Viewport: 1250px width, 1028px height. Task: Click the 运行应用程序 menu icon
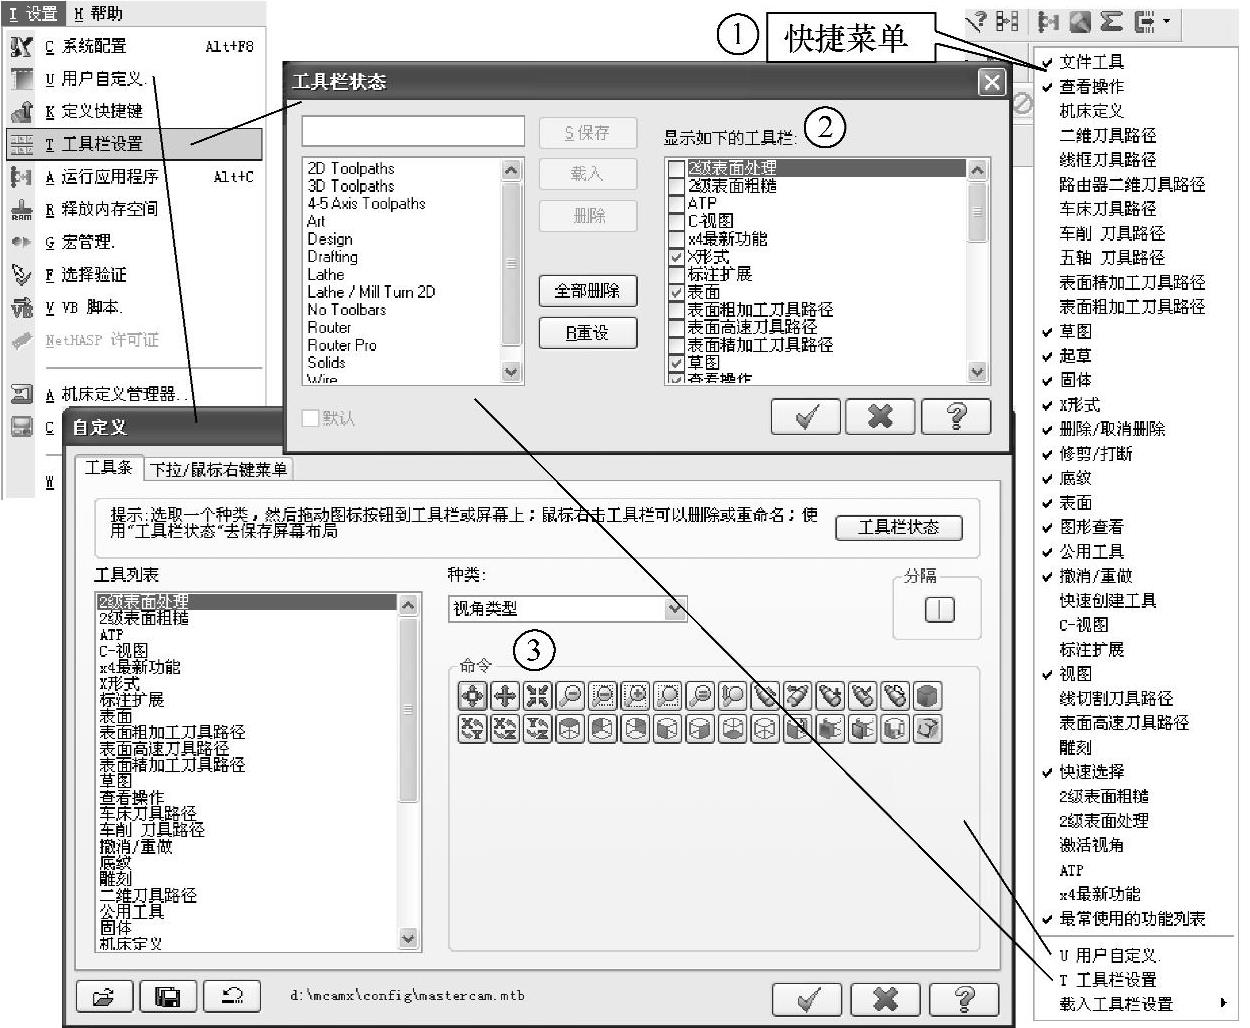[22, 177]
